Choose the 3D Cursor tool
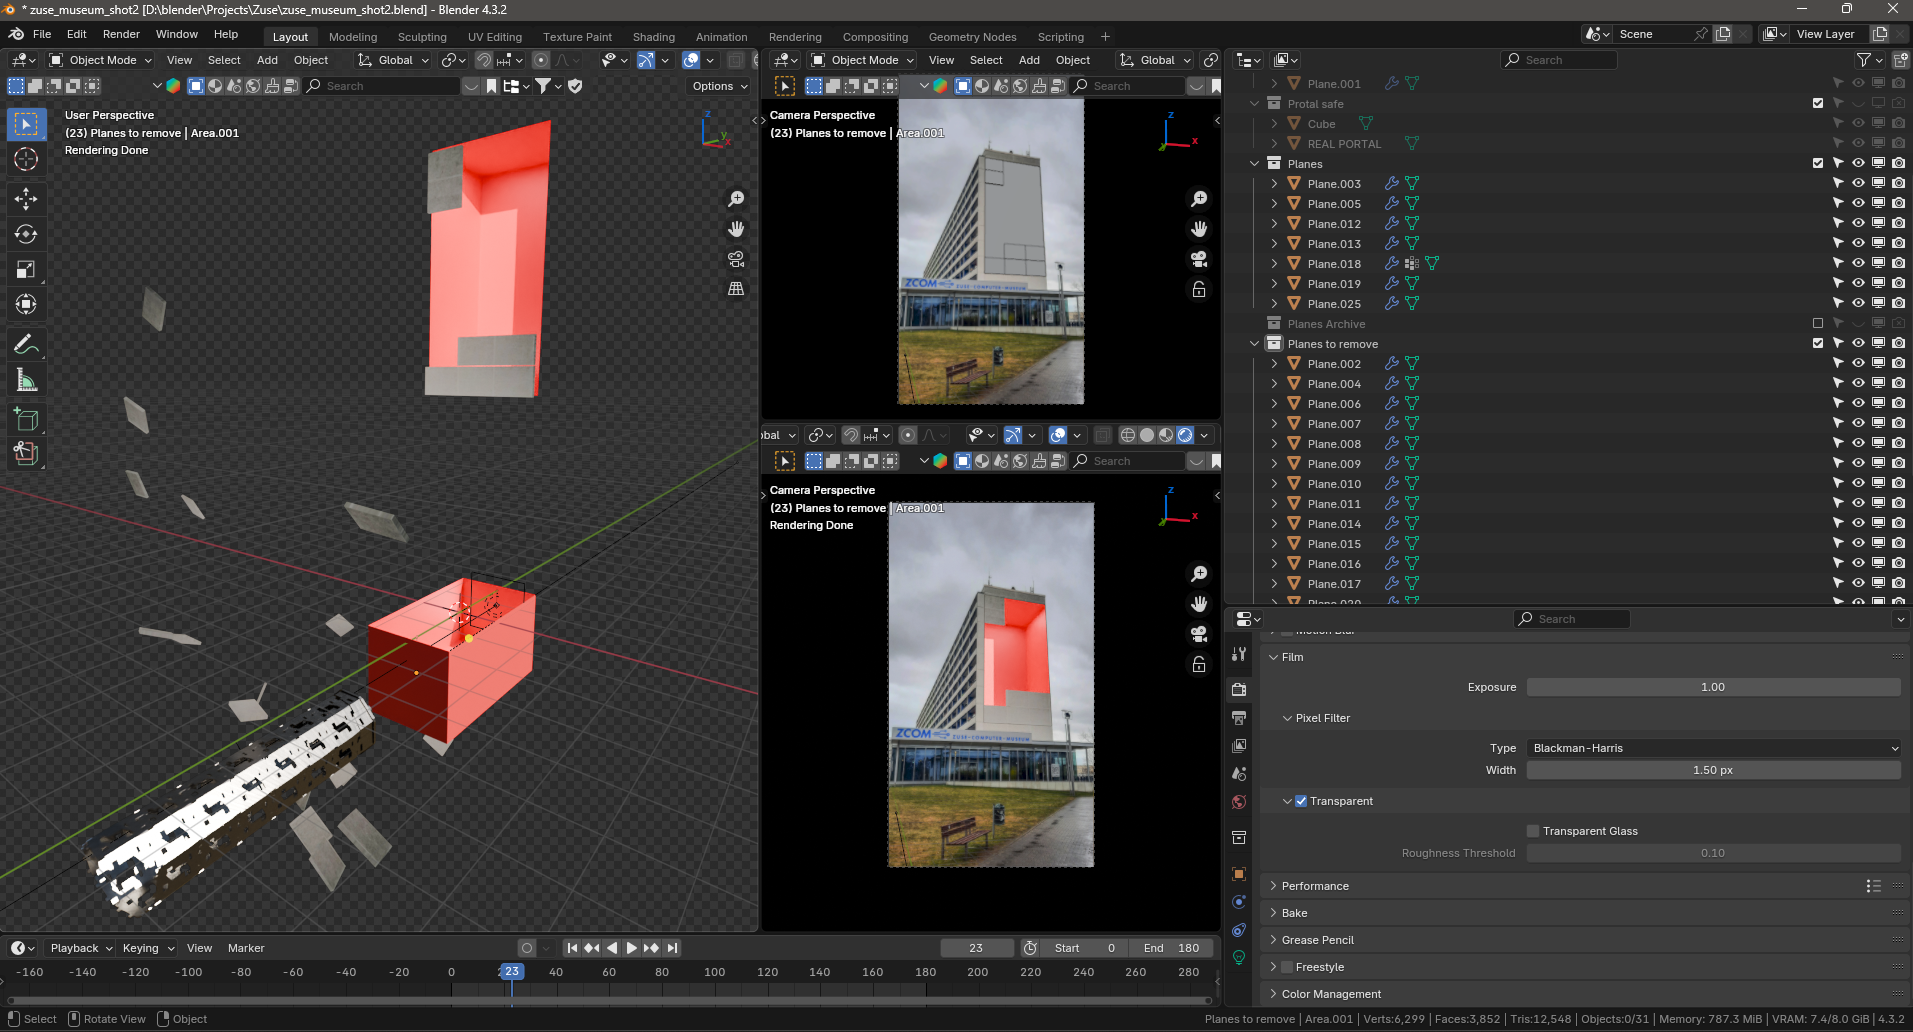Image resolution: width=1913 pixels, height=1032 pixels. coord(26,159)
